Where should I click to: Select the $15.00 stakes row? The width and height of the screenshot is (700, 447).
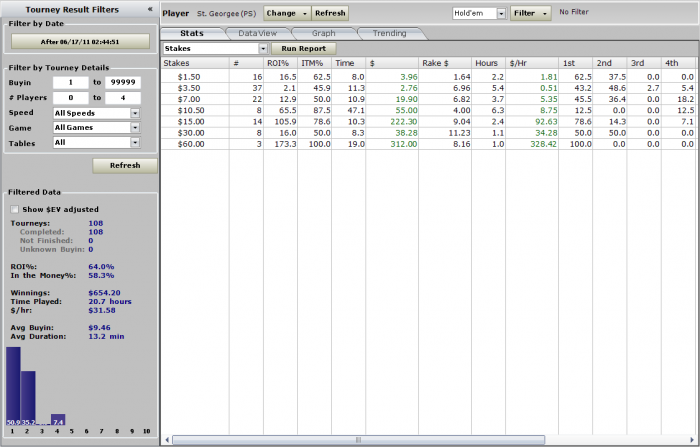click(428, 121)
